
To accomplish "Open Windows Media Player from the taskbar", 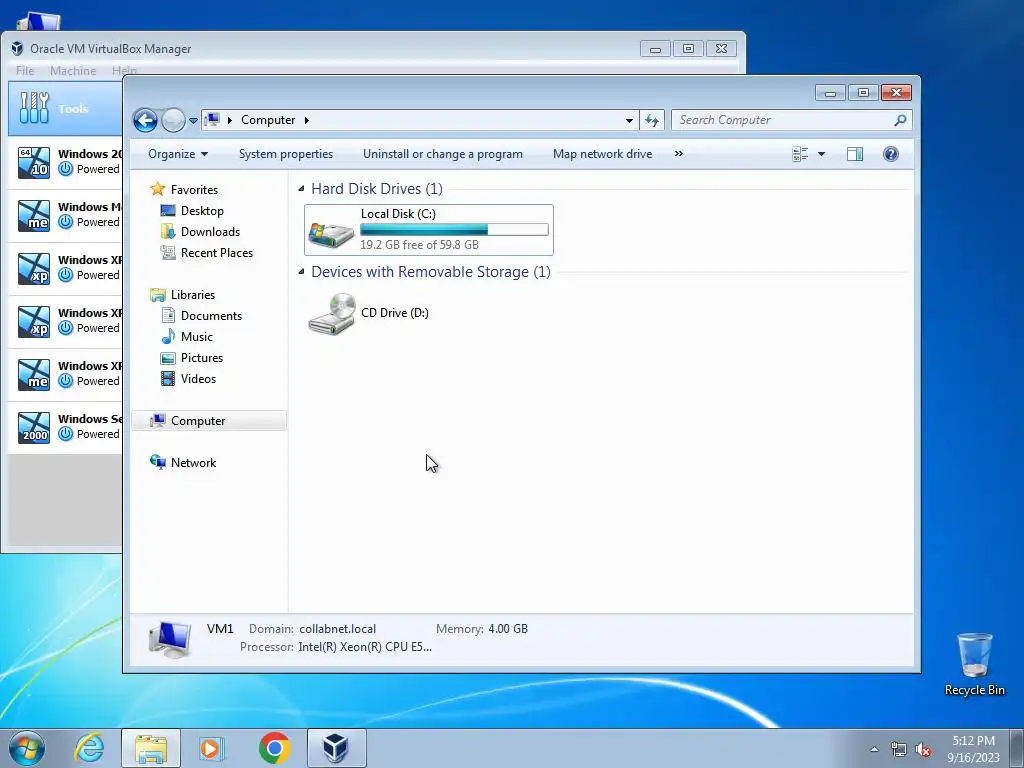I will 211,748.
